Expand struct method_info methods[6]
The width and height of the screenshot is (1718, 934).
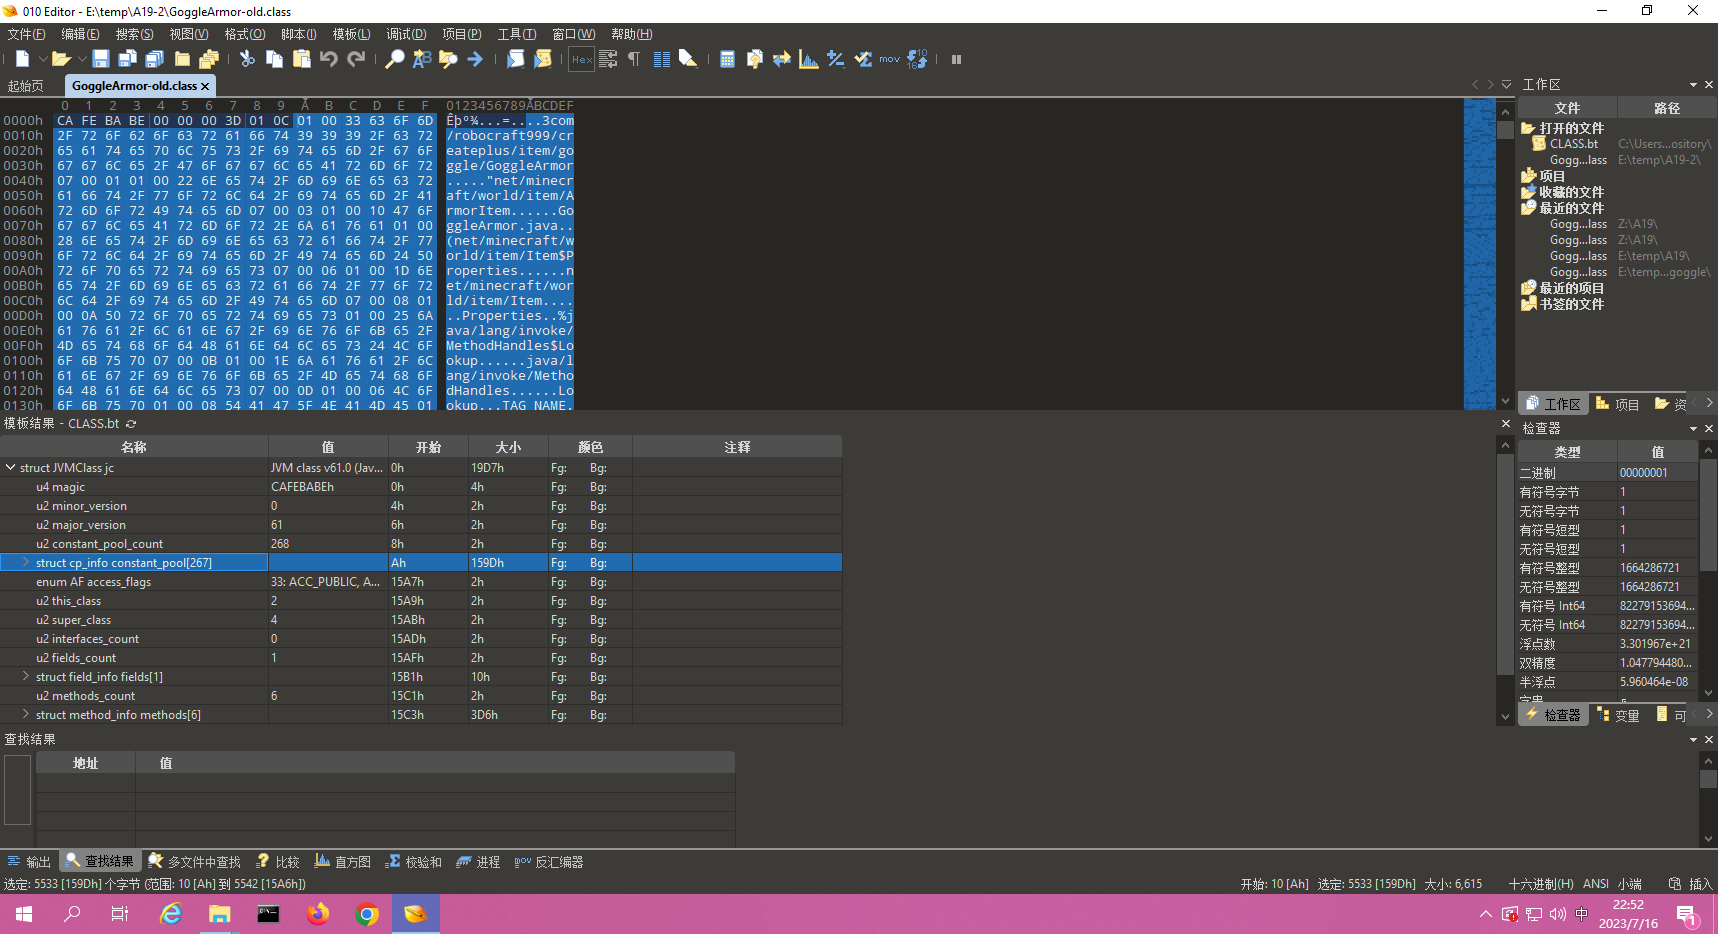pyautogui.click(x=26, y=714)
